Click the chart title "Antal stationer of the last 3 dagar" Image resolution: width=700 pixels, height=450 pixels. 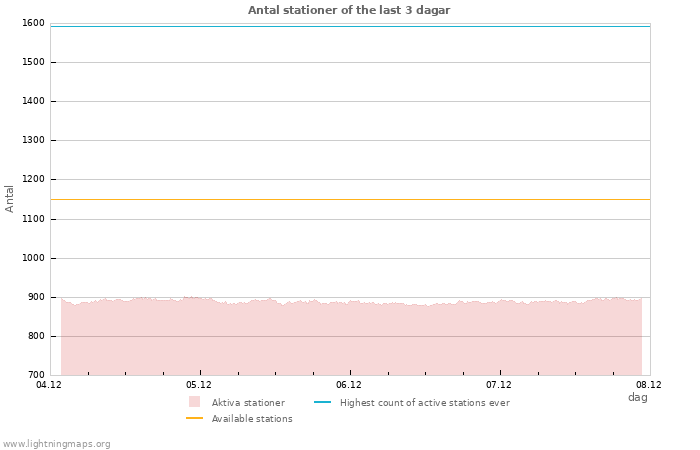coord(349,10)
